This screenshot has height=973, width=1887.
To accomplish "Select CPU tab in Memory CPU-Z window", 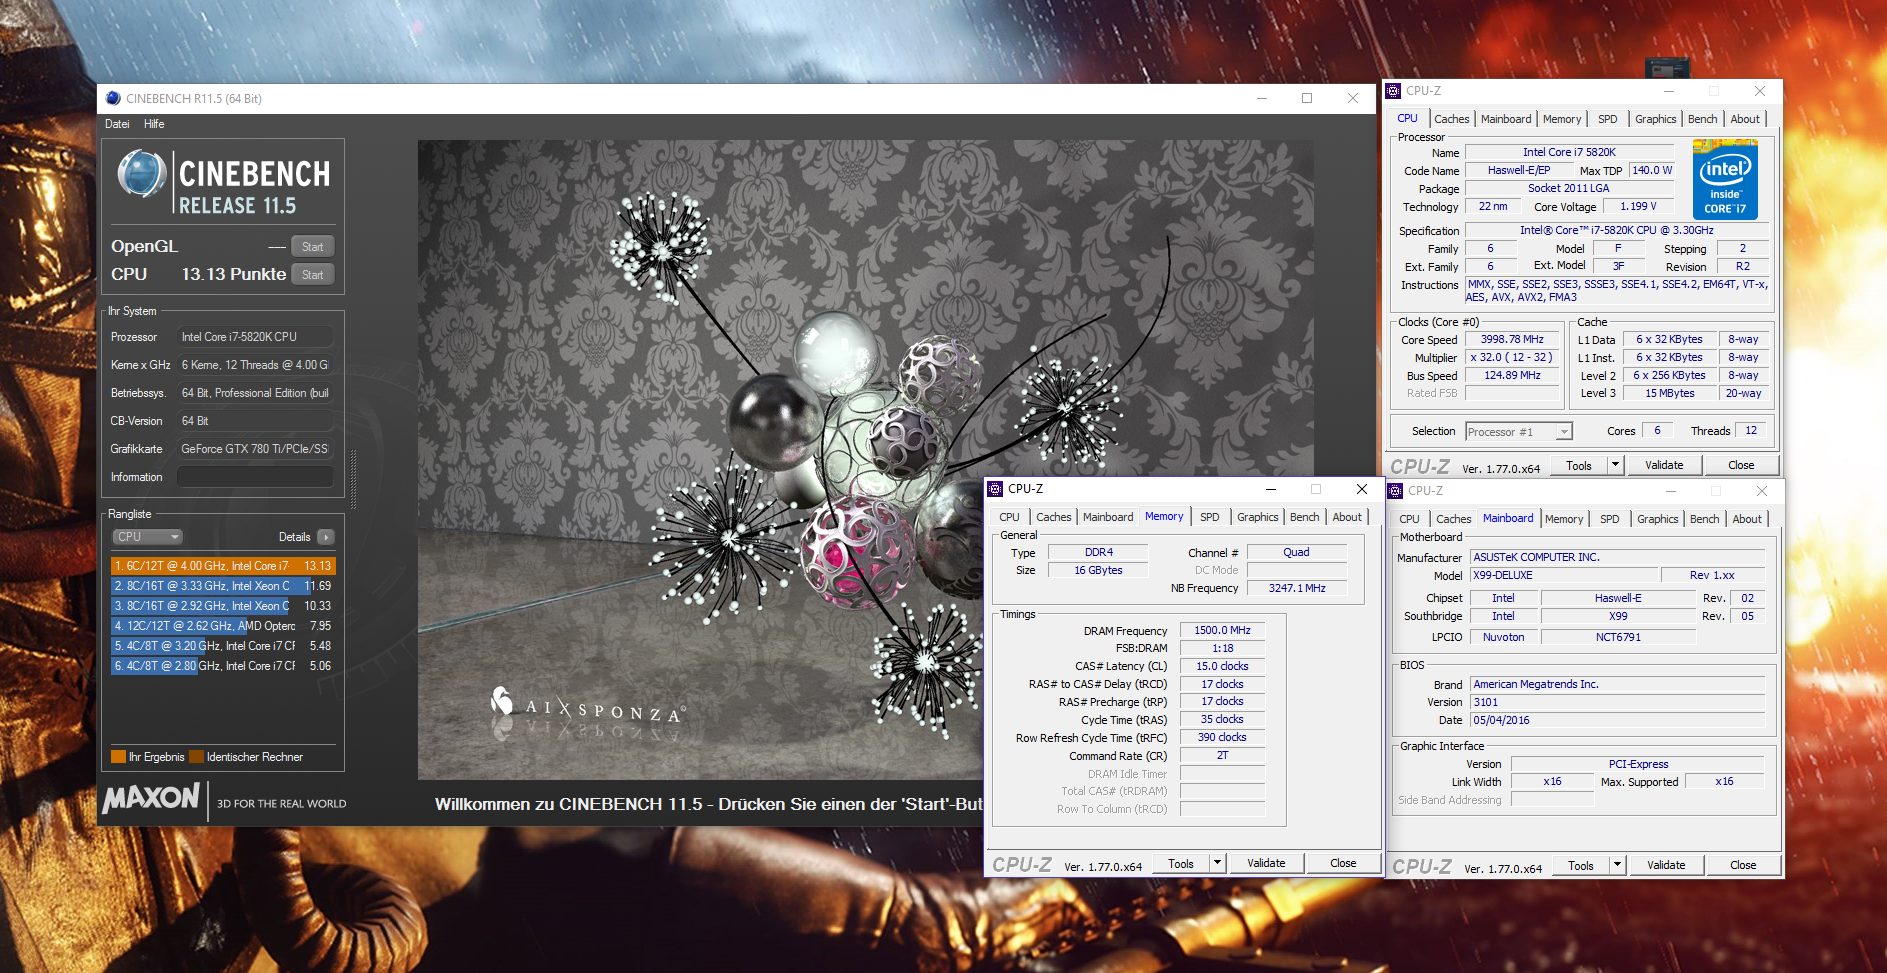I will tap(1009, 517).
